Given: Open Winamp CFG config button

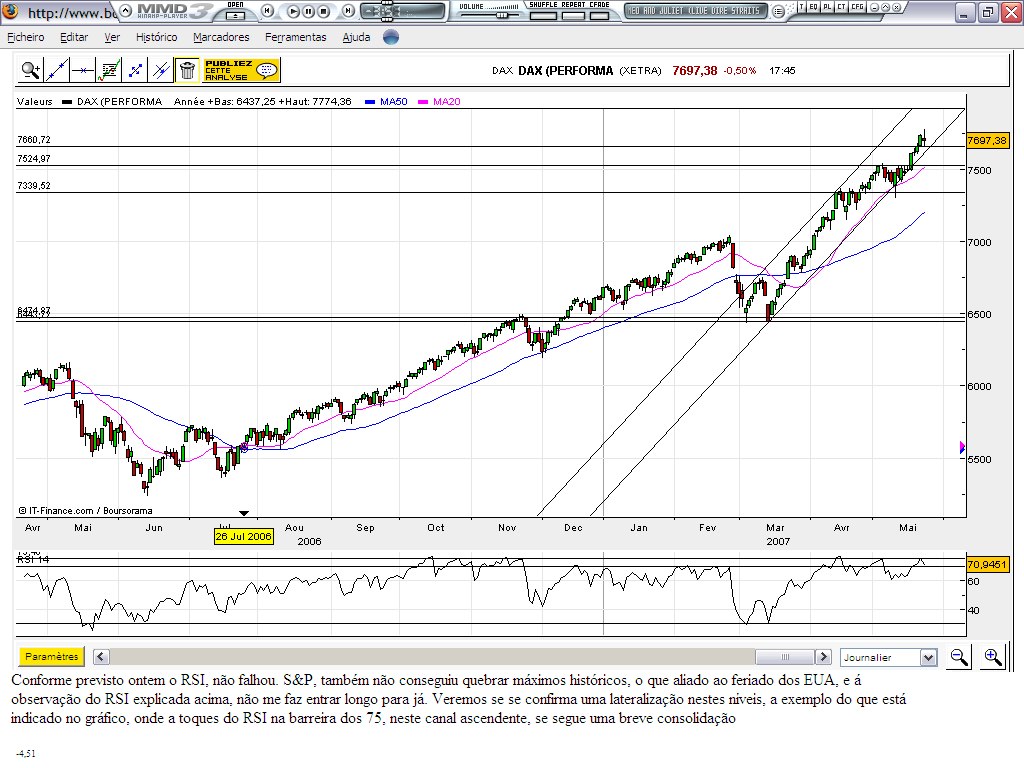Looking at the screenshot, I should [857, 7].
